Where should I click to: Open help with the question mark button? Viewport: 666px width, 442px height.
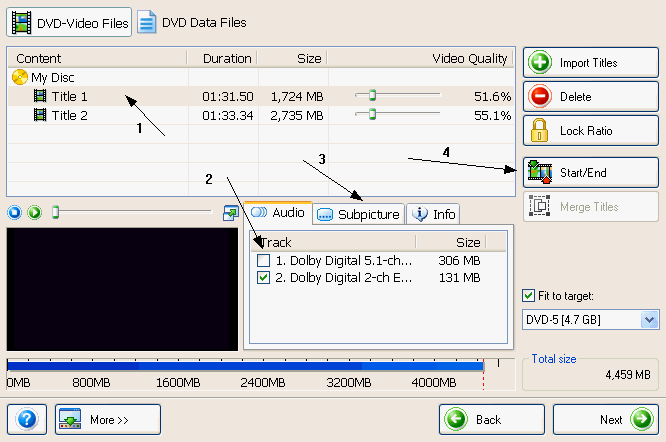[27, 419]
